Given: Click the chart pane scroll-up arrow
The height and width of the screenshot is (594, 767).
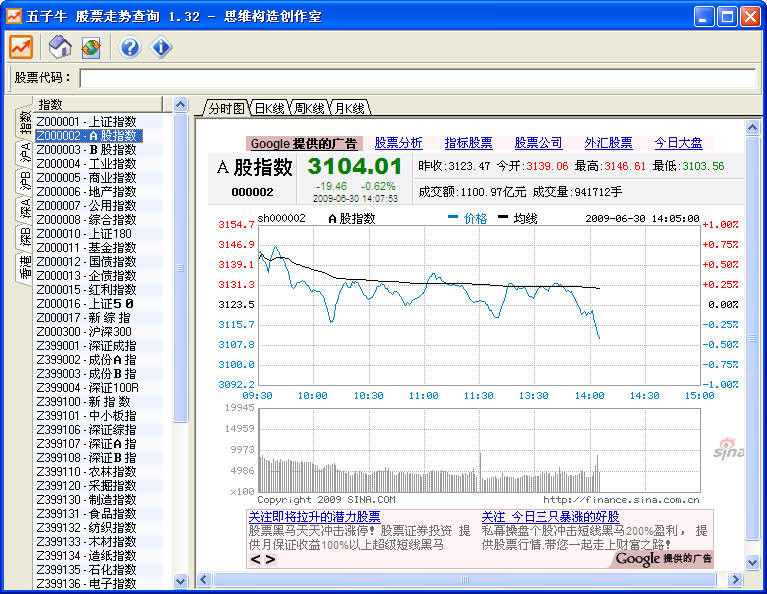Looking at the screenshot, I should click(x=752, y=128).
